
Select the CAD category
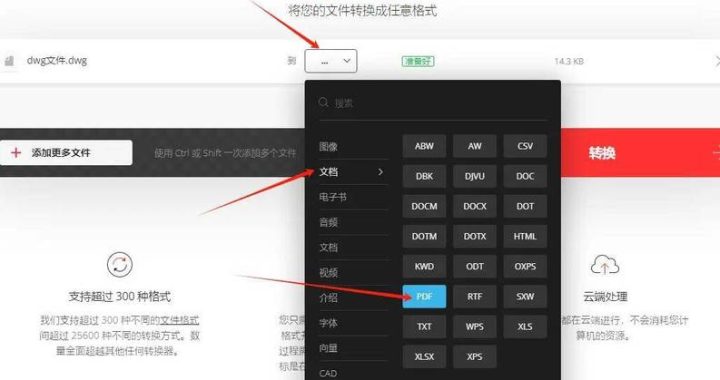click(x=328, y=374)
